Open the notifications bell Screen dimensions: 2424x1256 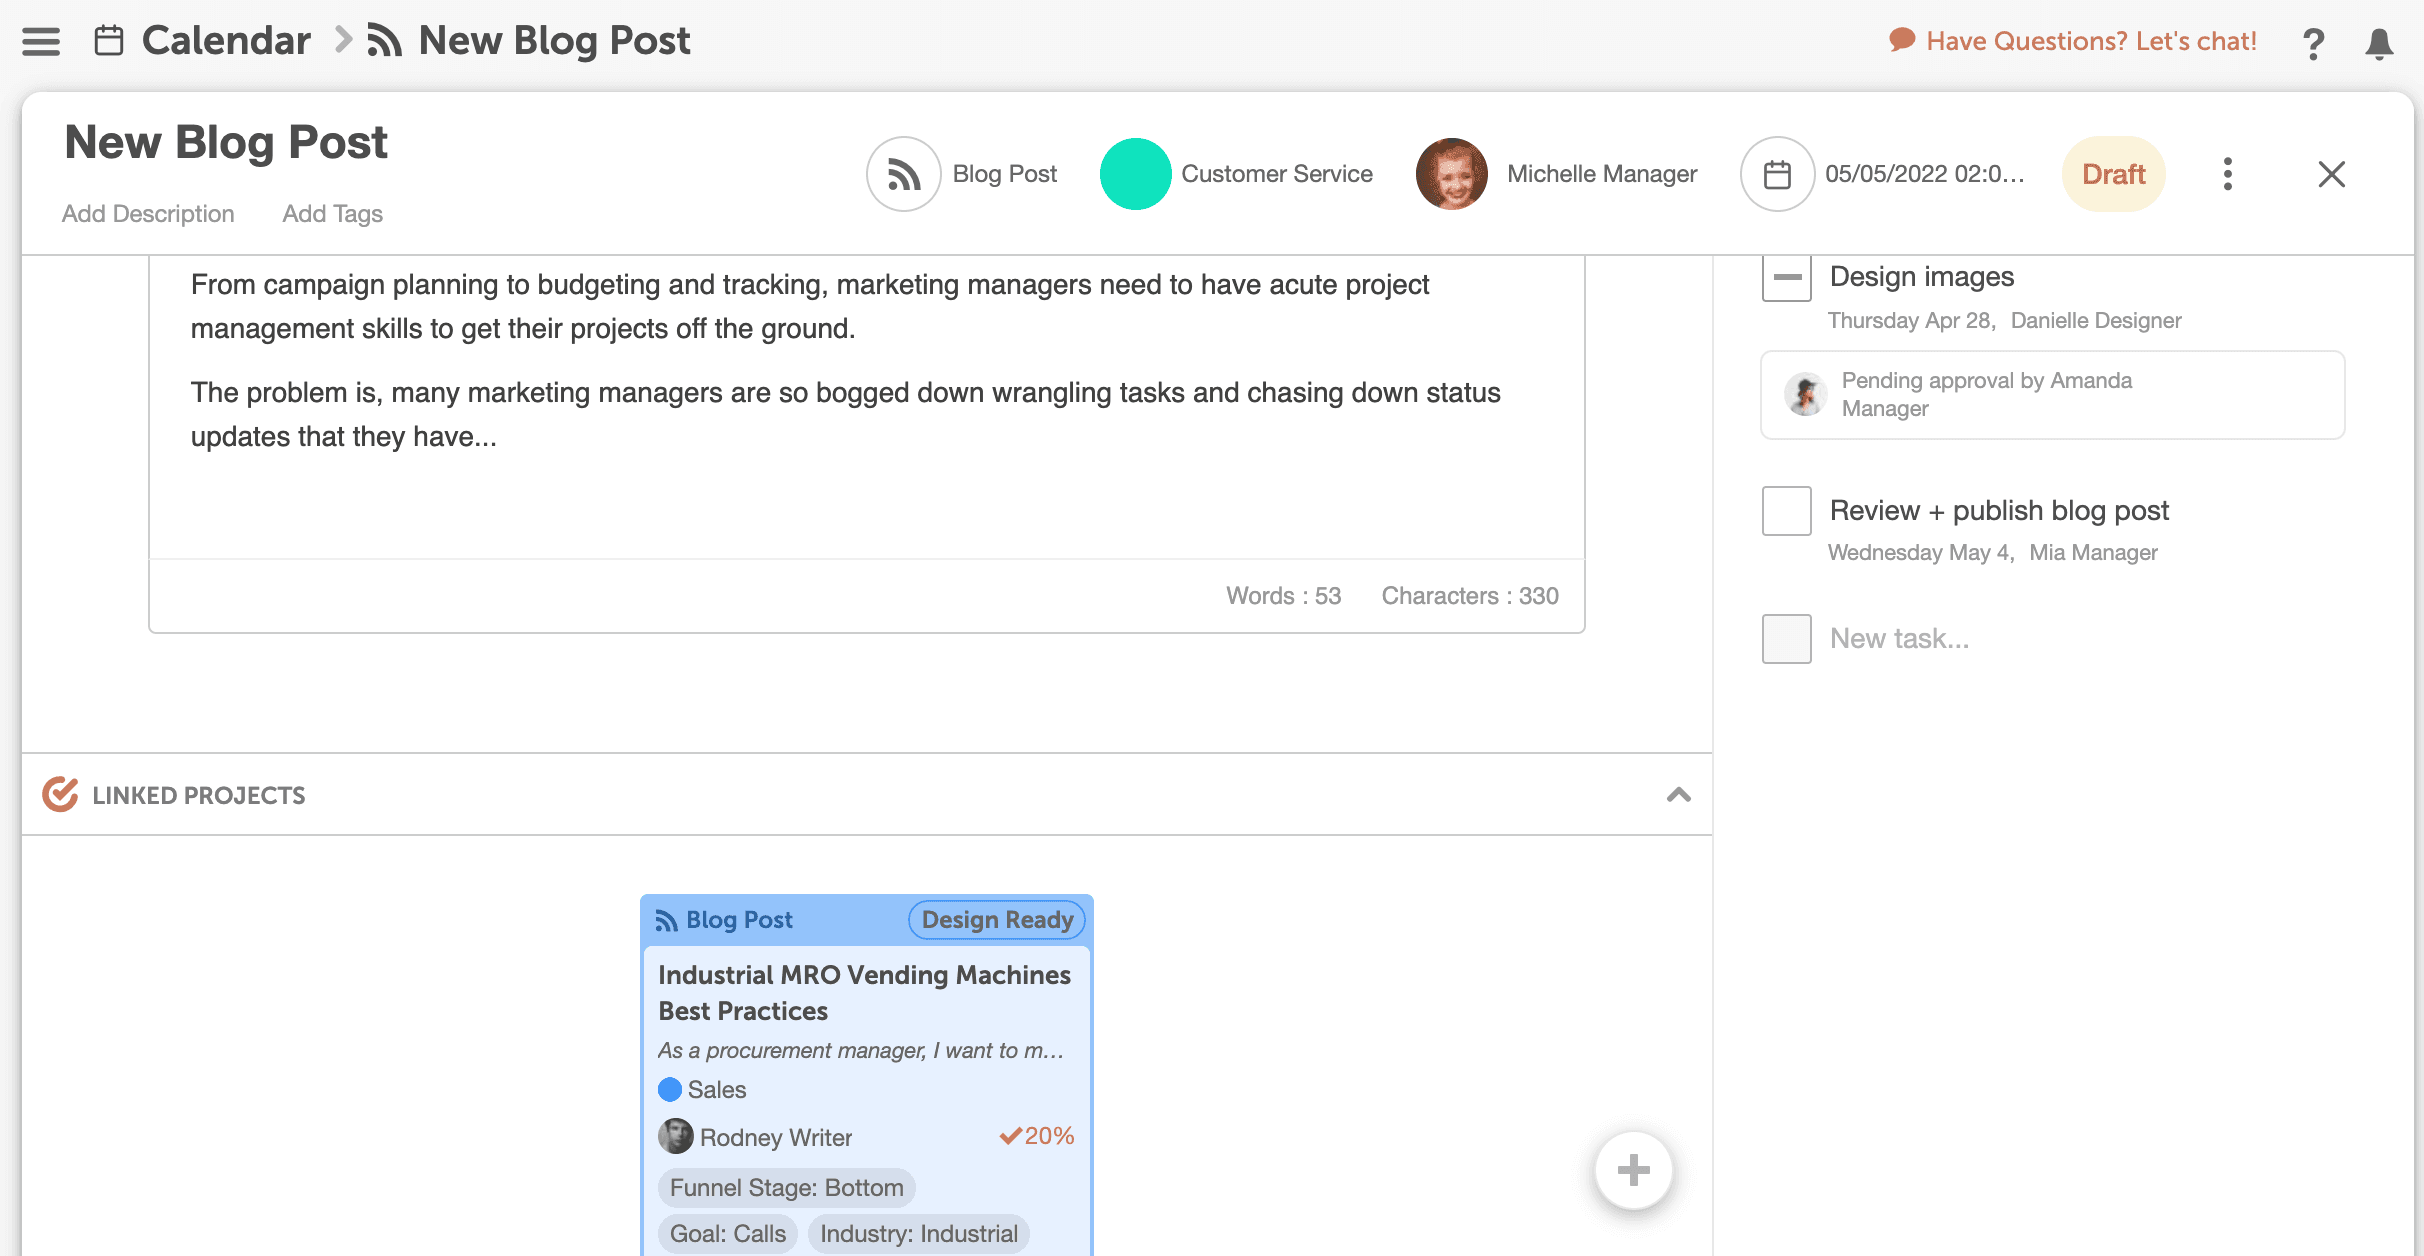tap(2379, 43)
